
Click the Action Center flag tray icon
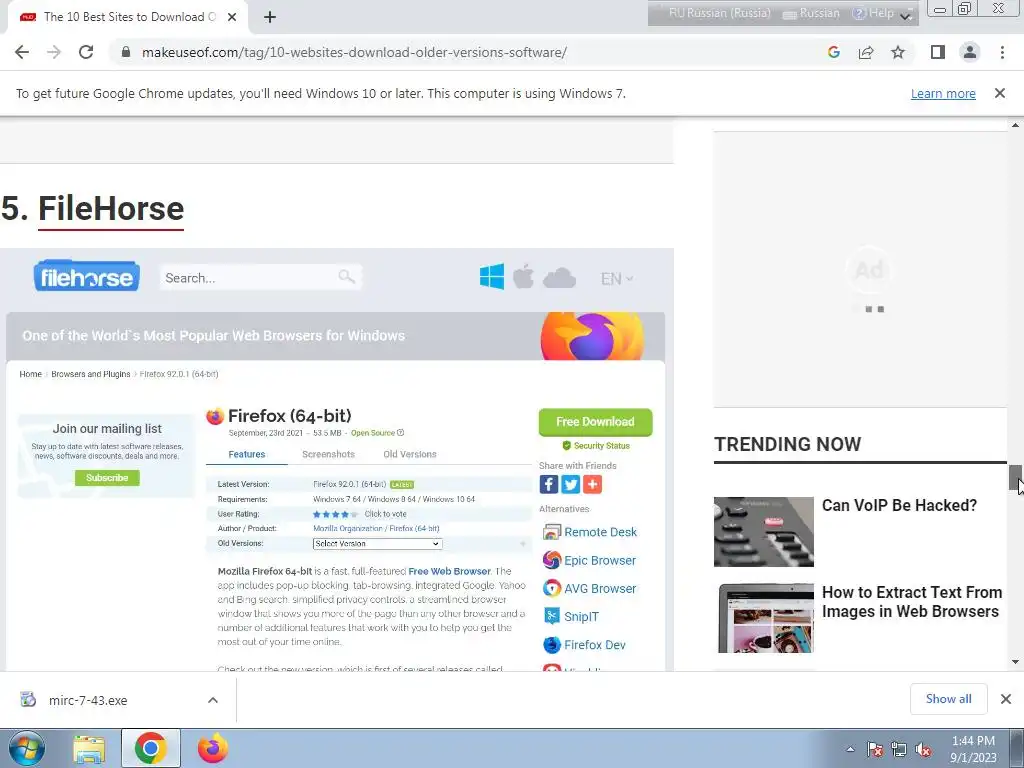(x=875, y=749)
